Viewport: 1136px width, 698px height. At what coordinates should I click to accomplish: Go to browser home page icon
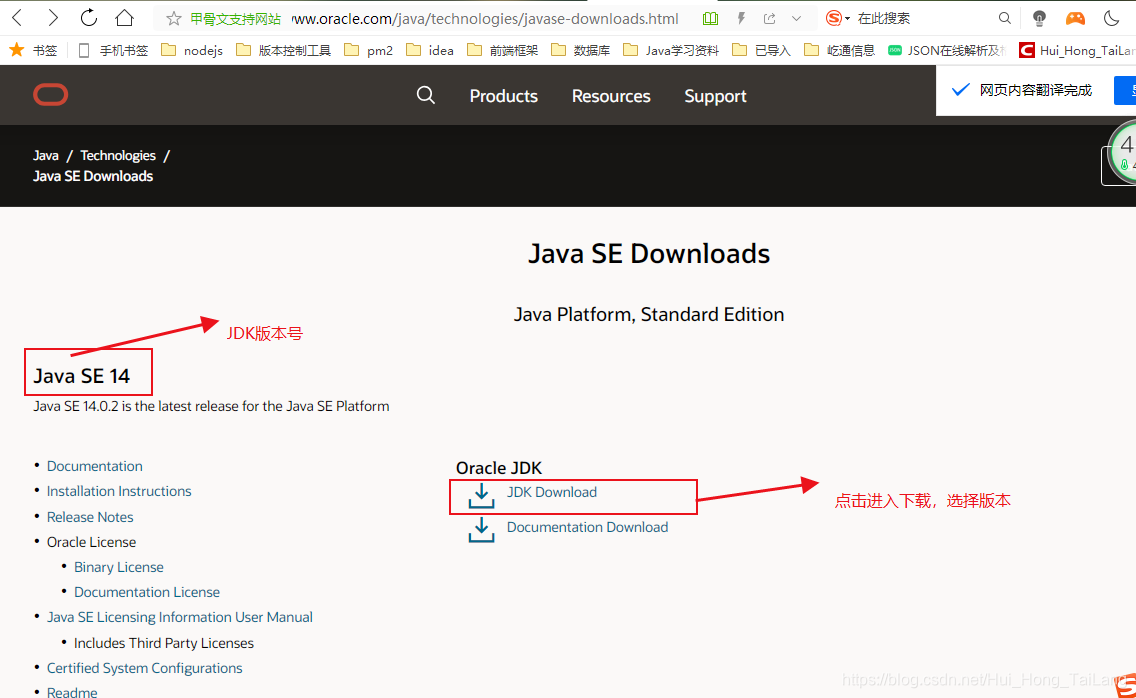[125, 17]
